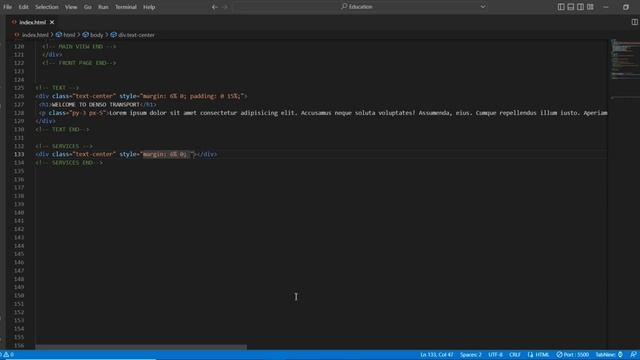Split the editor to the right

pos(634,22)
